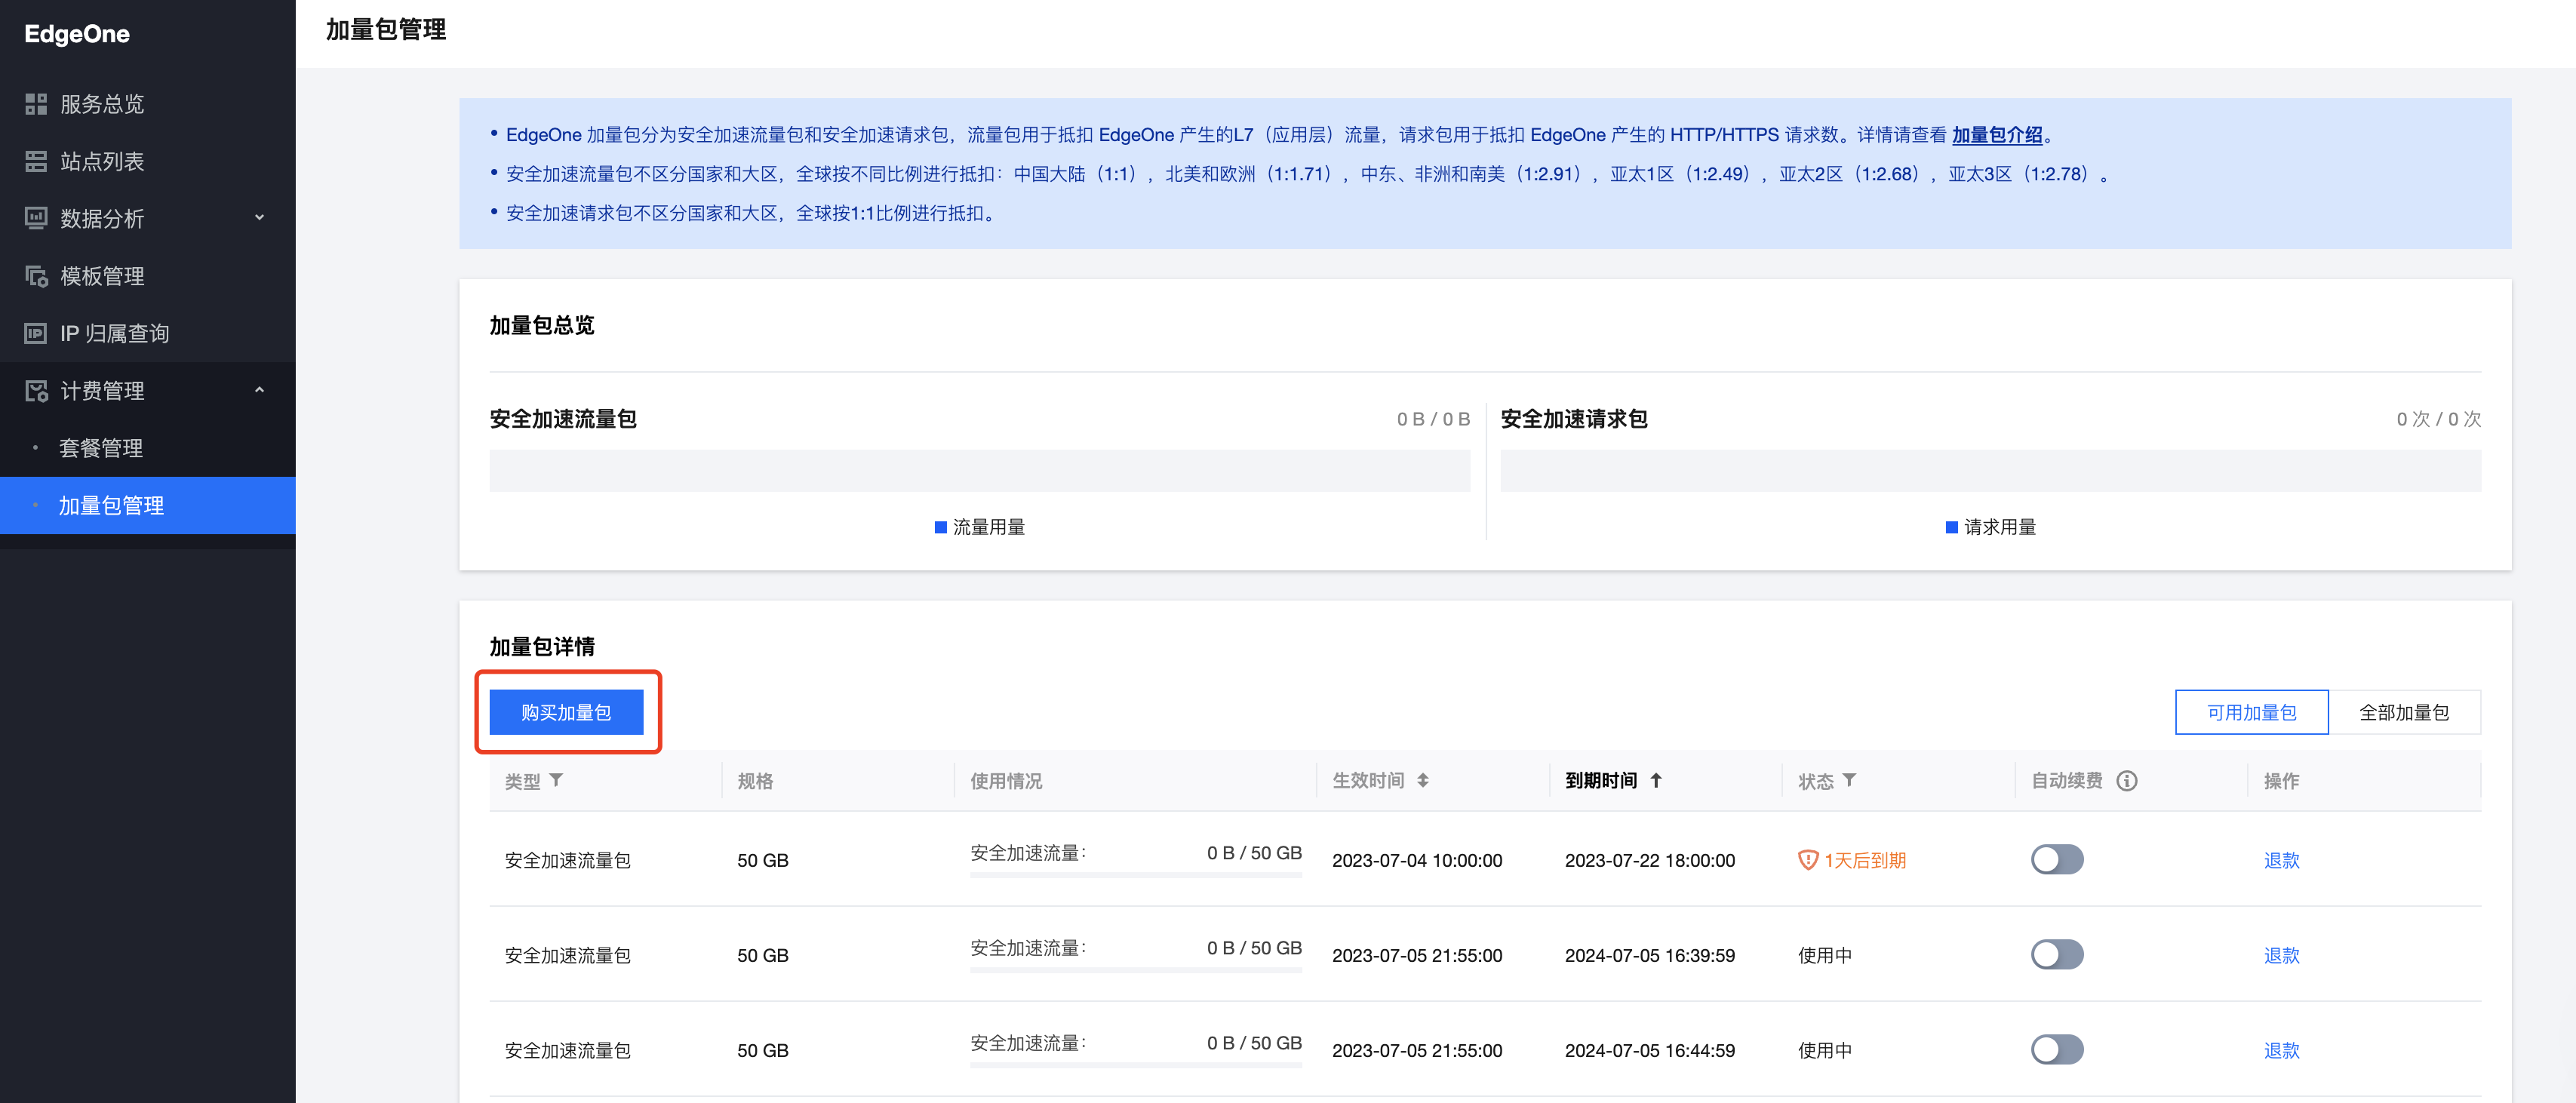
Task: Open the 加量包介绍 link in the notice
Action: tap(1997, 135)
